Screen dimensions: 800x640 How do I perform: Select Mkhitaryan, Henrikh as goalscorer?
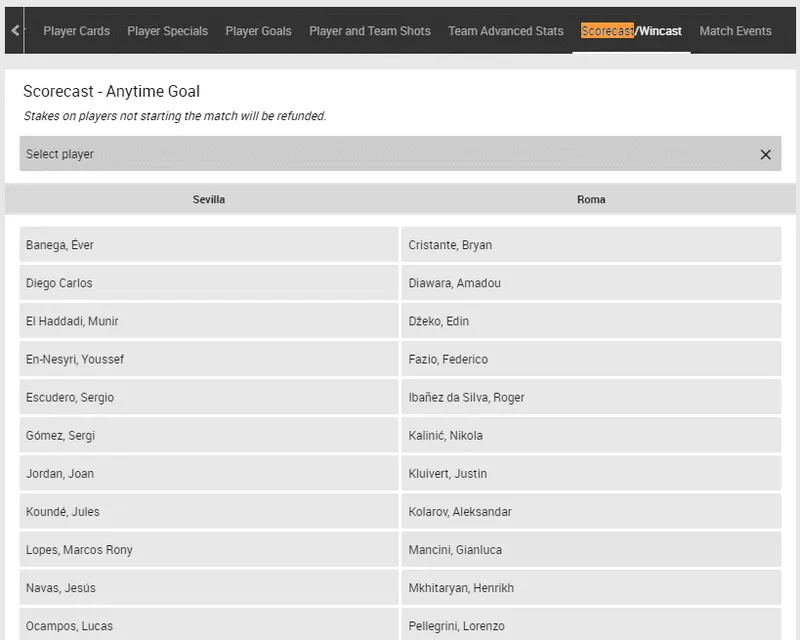590,588
